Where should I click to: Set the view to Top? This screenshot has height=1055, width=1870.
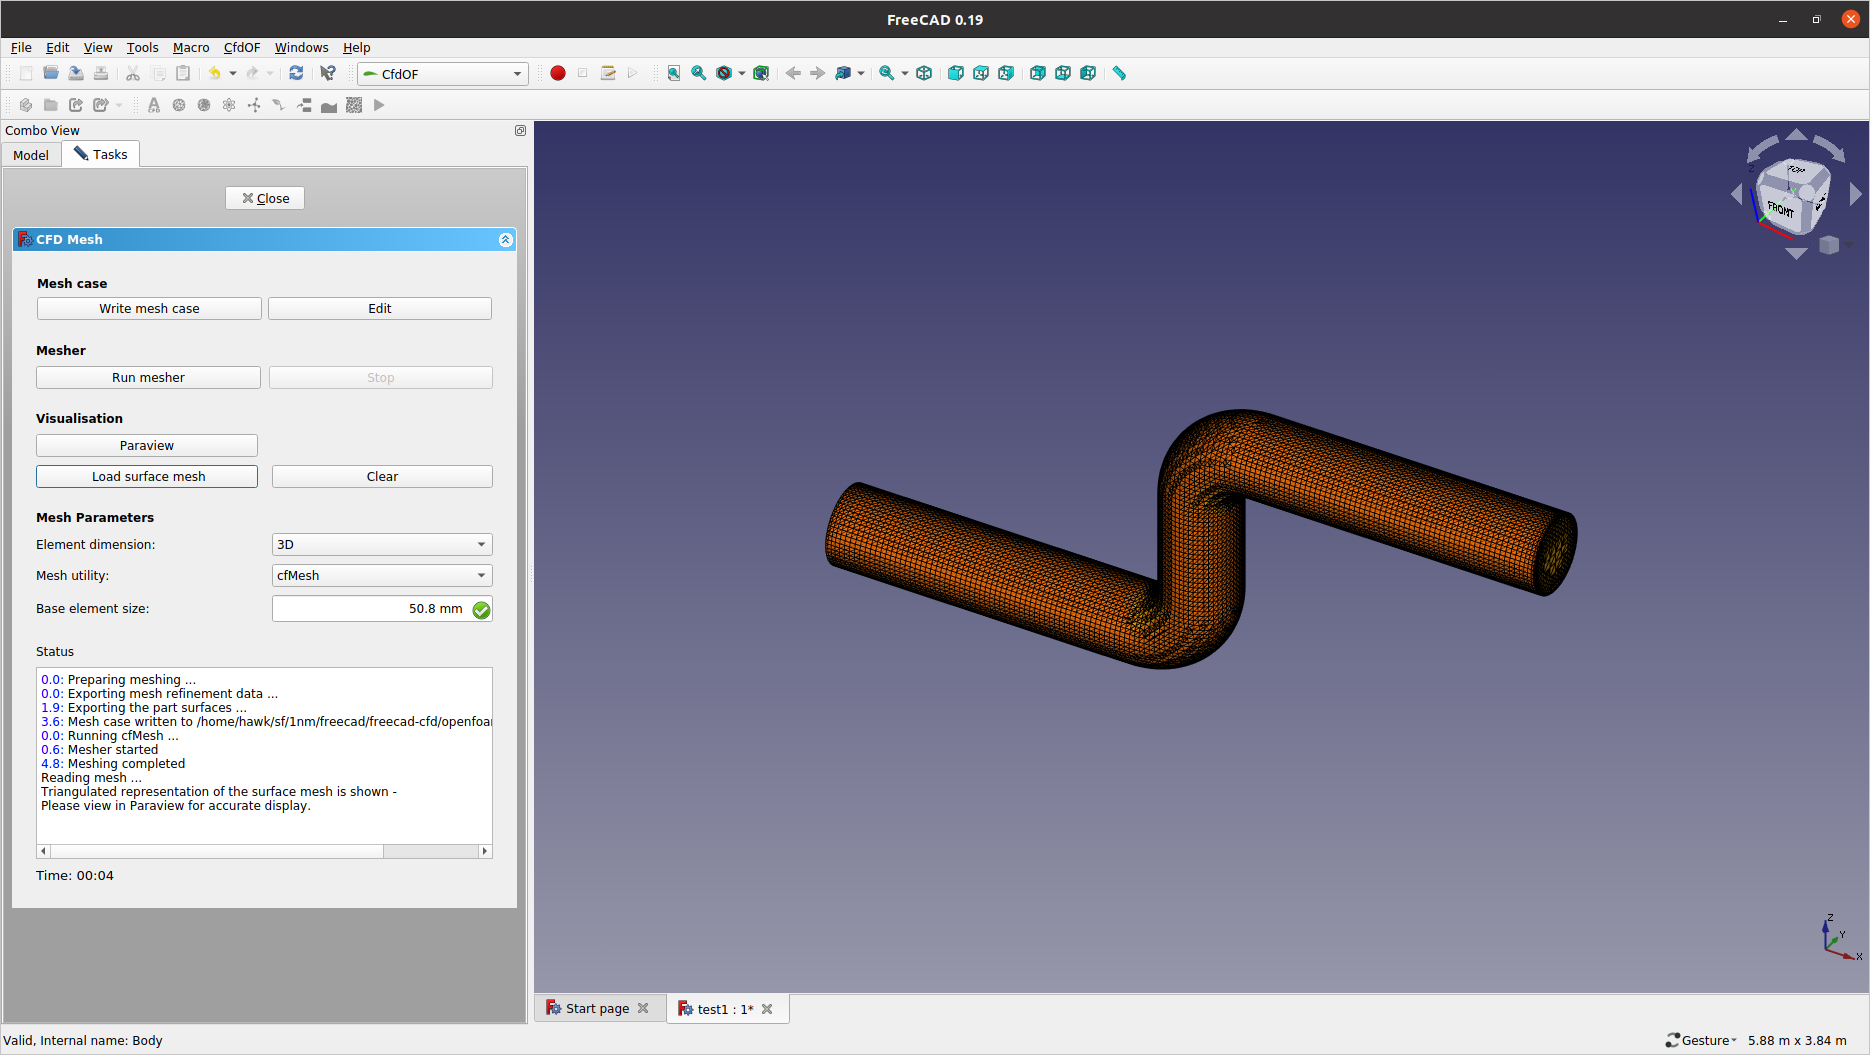tap(981, 73)
